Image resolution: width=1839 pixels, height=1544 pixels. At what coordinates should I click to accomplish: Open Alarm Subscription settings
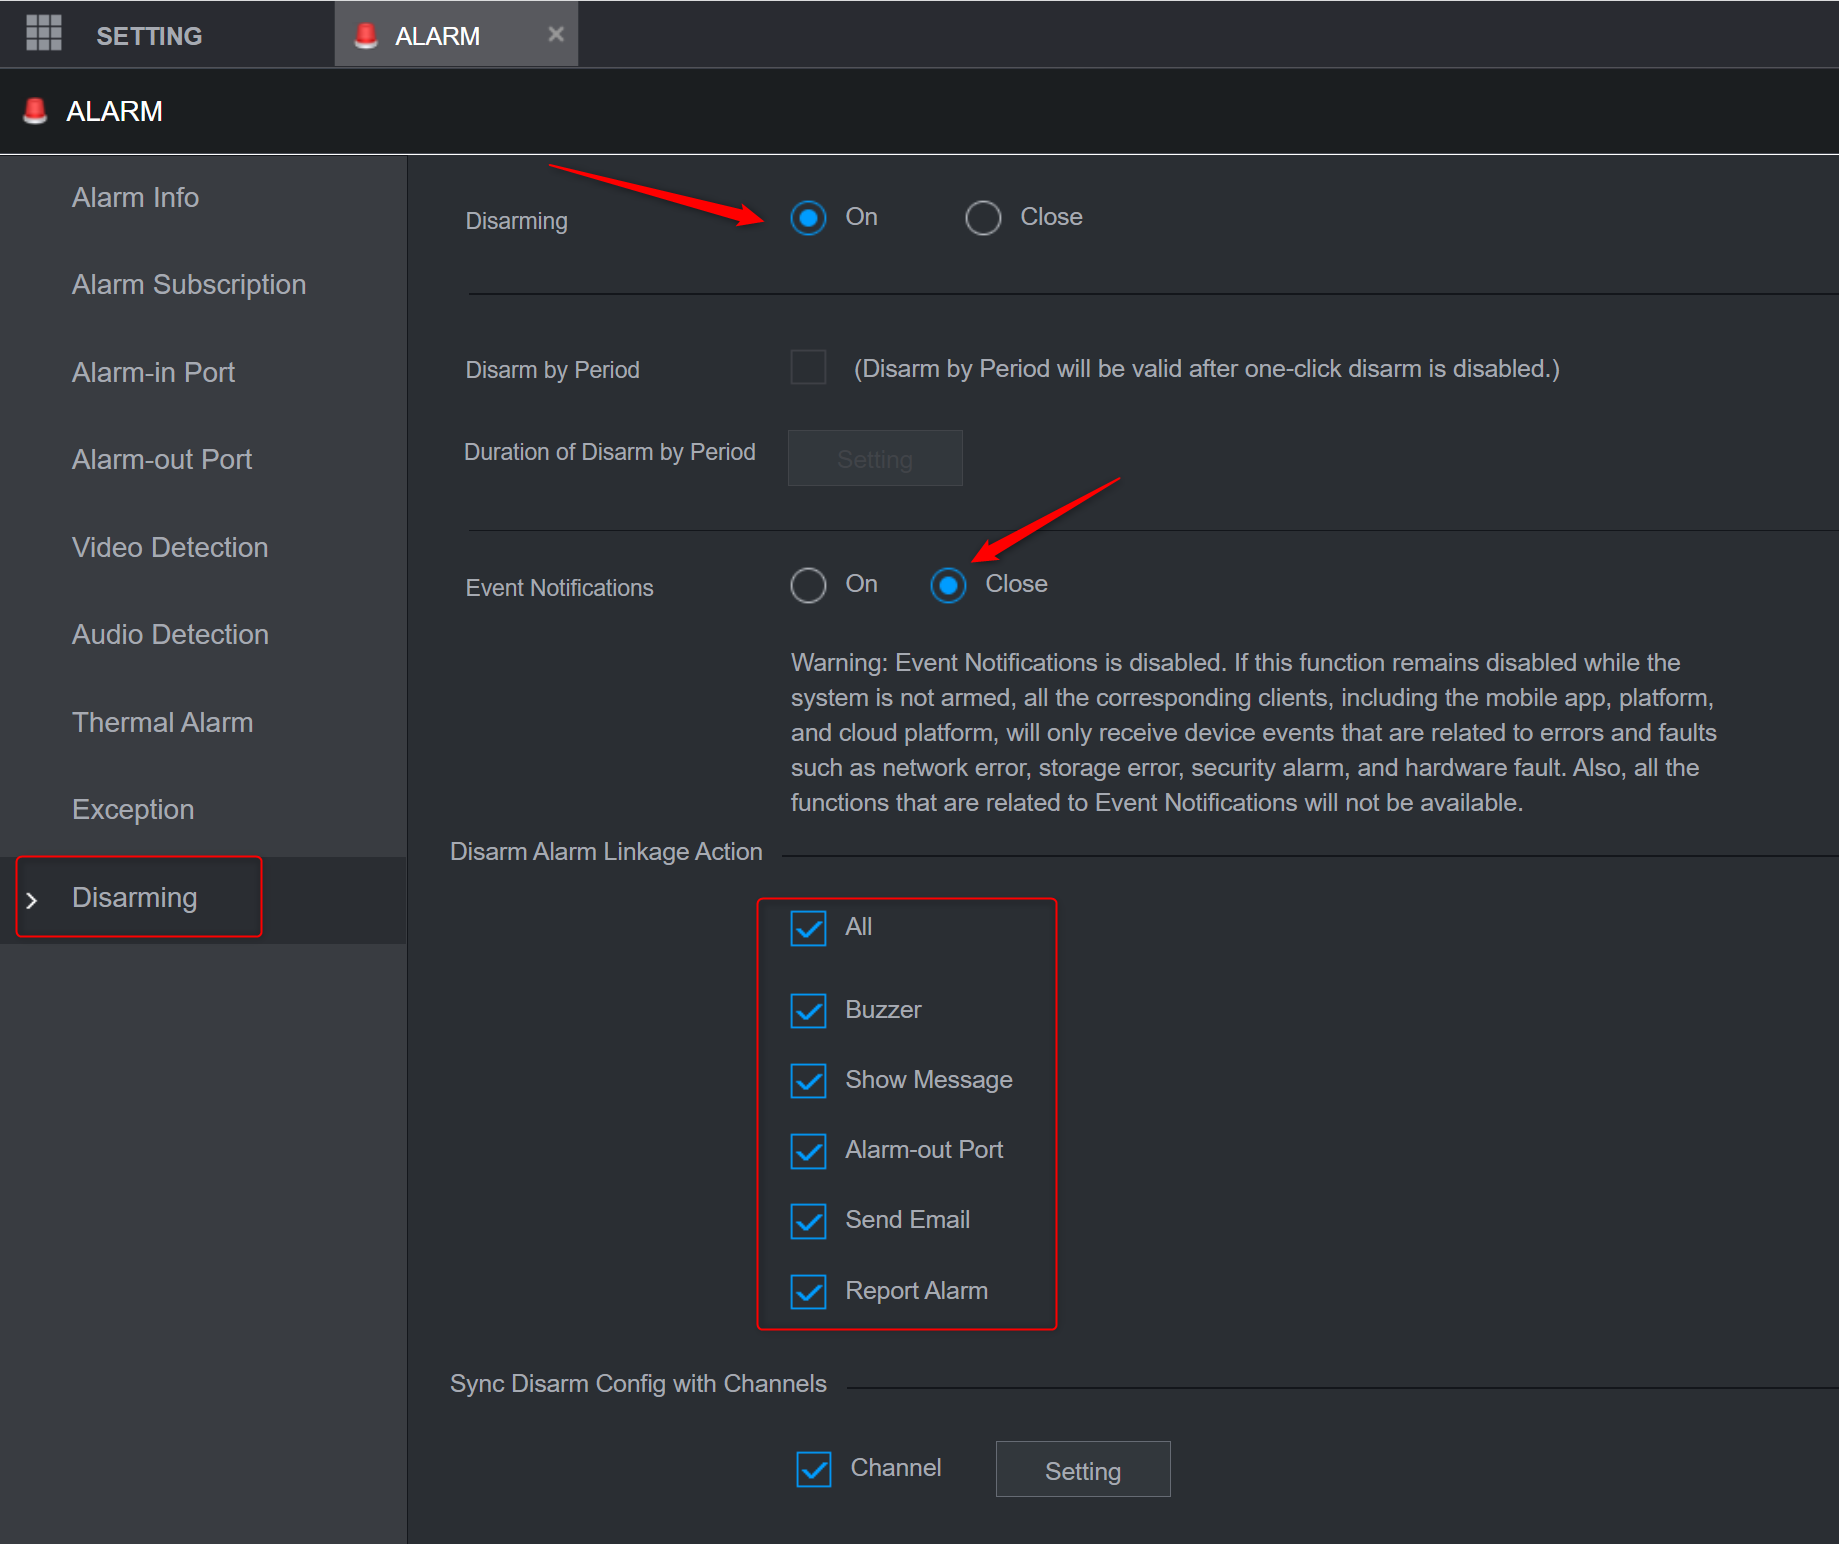[188, 284]
